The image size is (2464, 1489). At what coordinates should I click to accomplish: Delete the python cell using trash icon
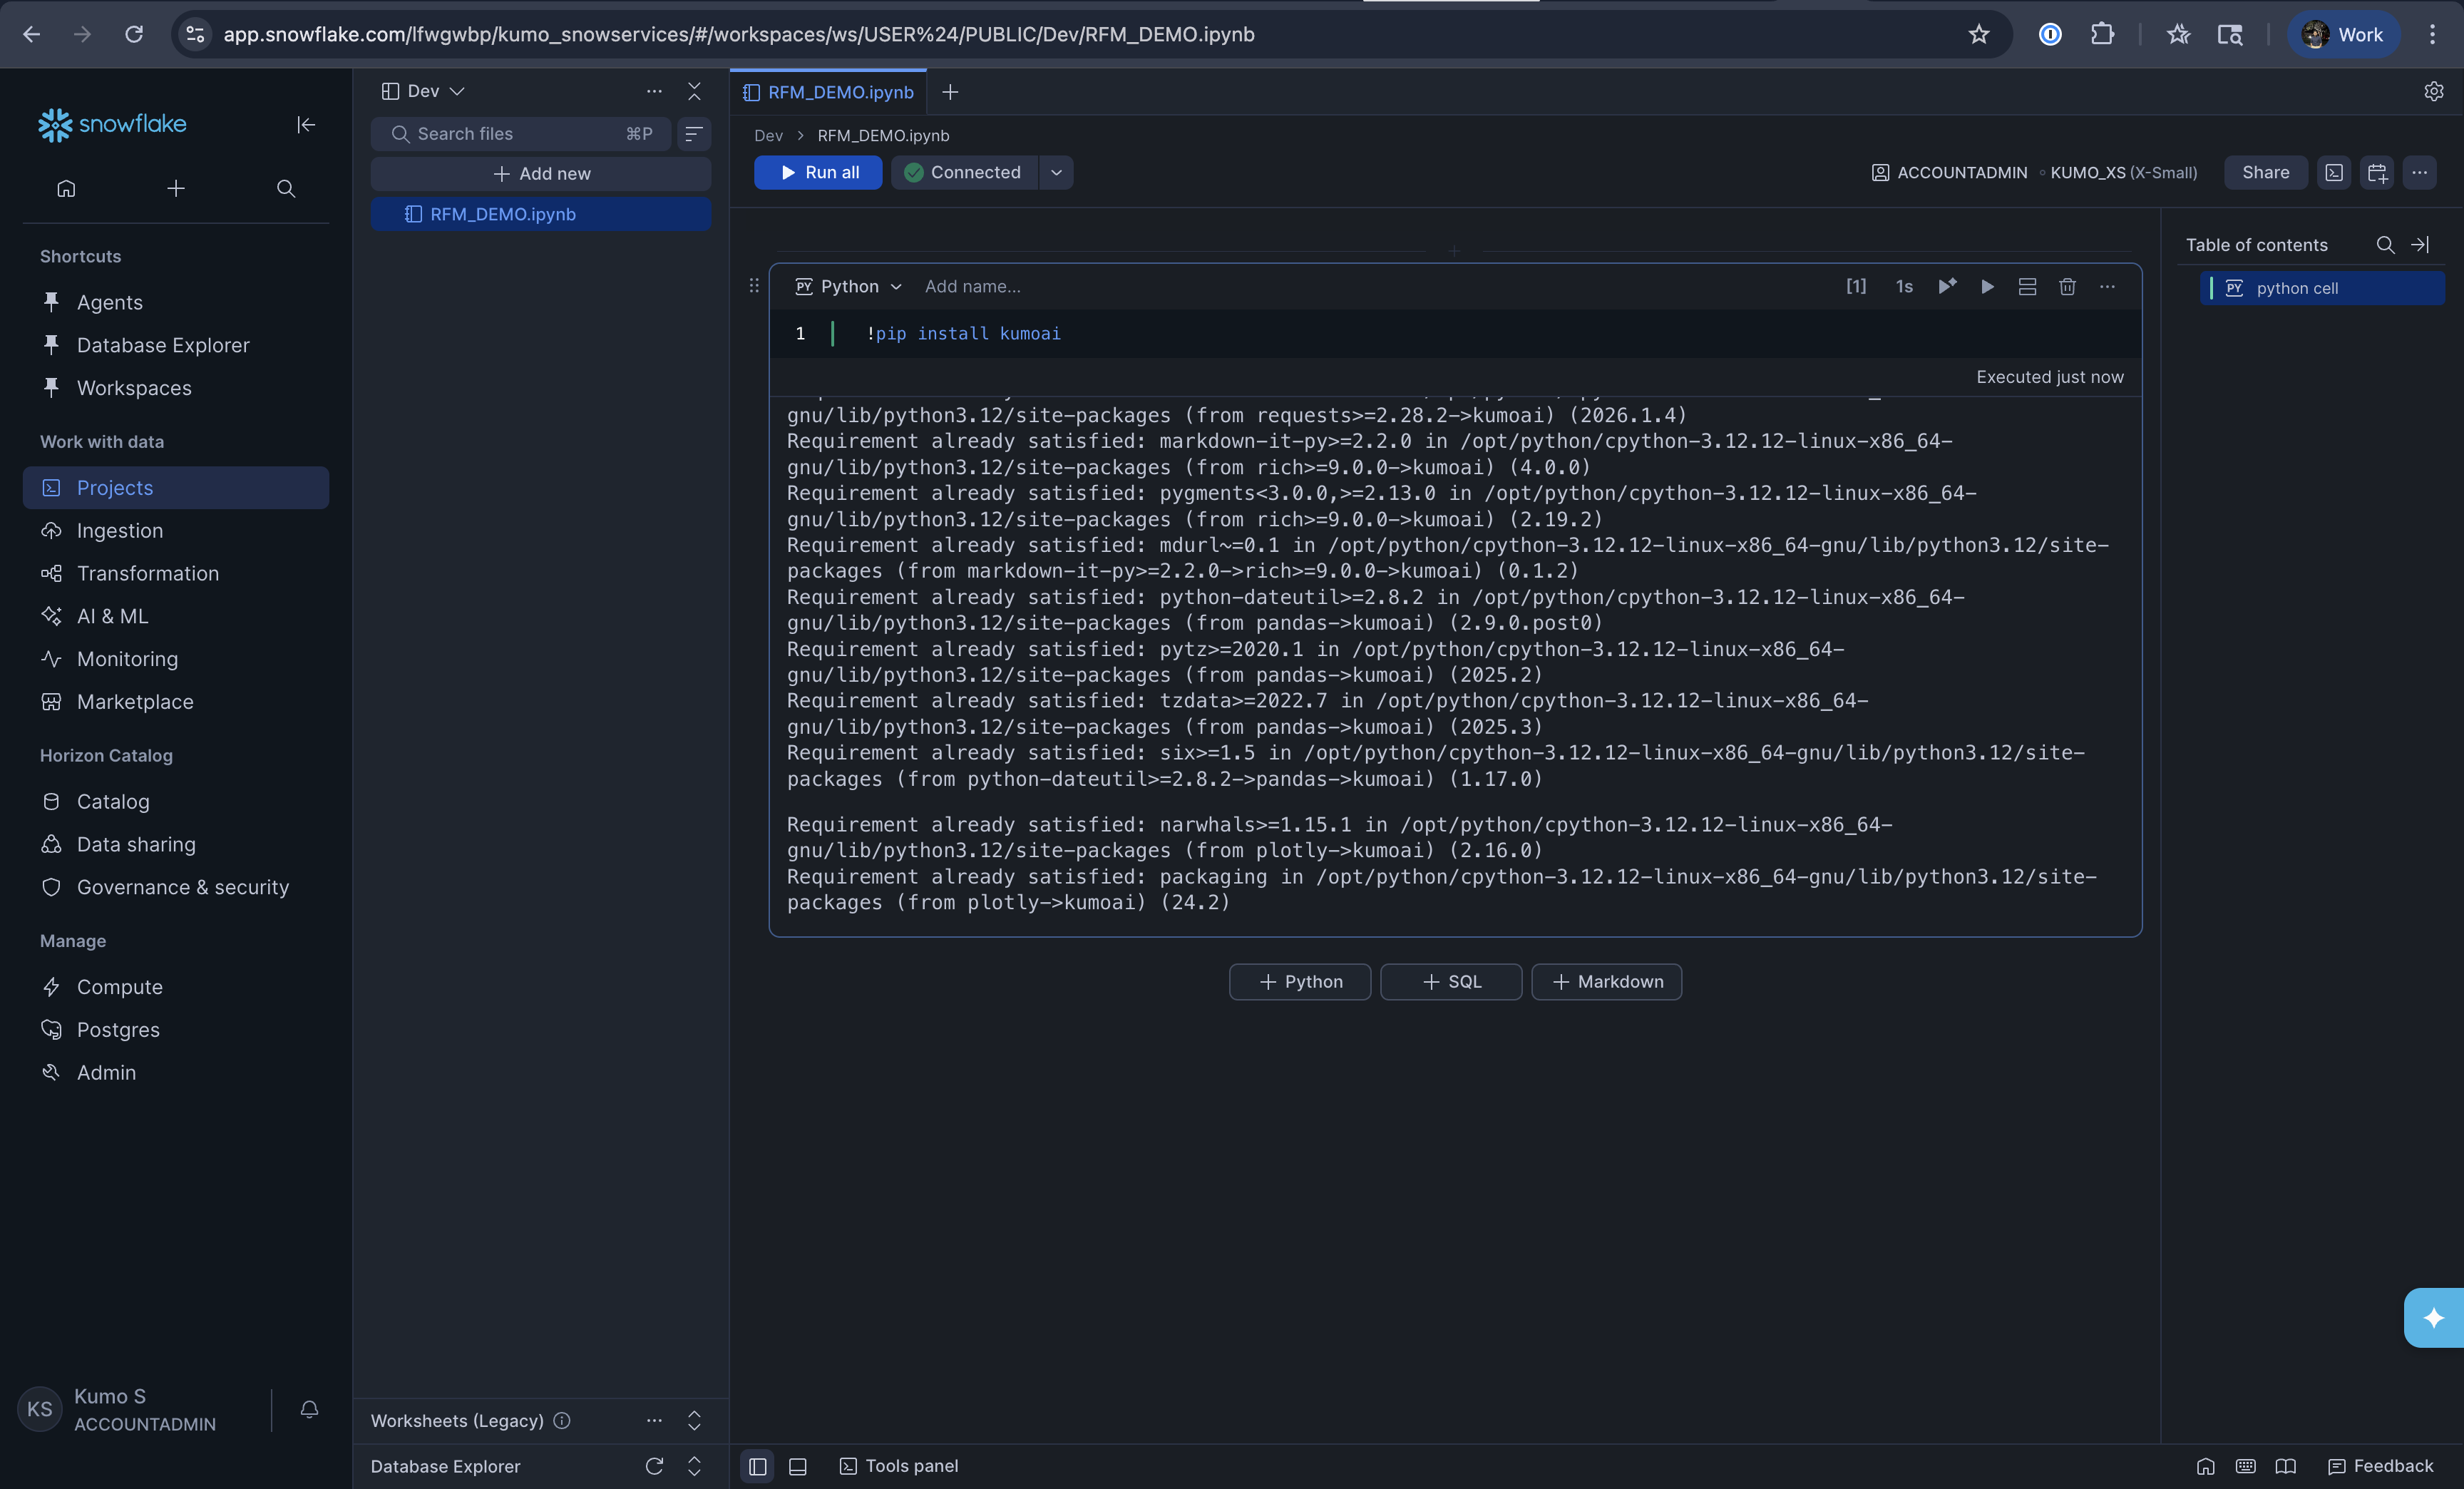click(2067, 287)
